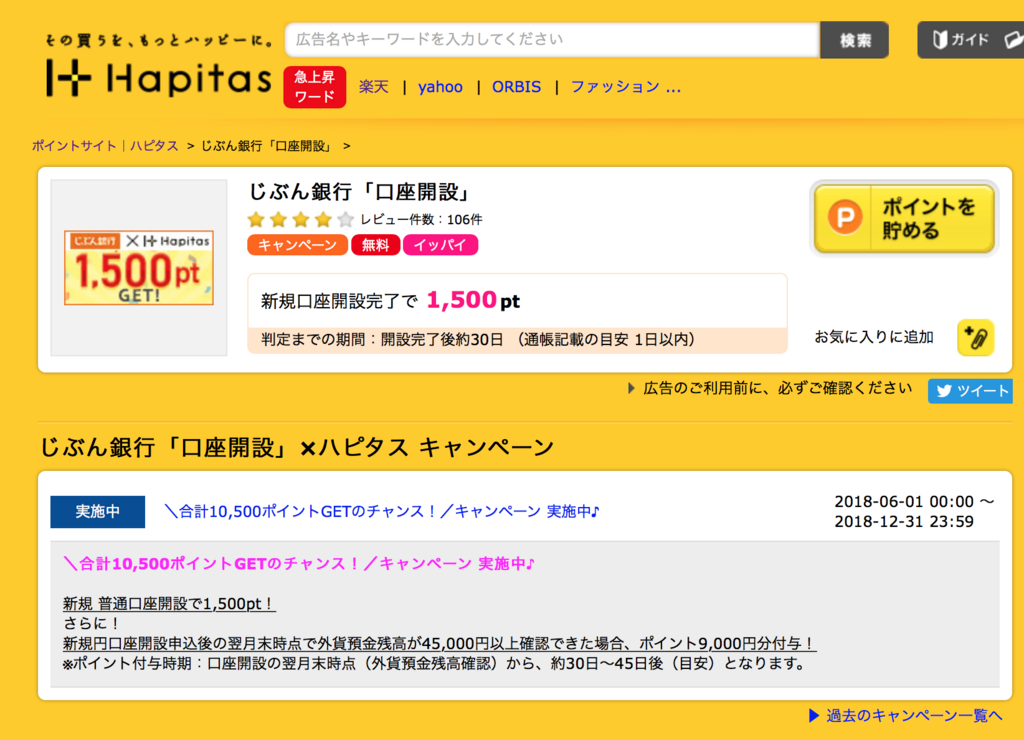
Task: Click the Twitter bird icon
Action: [944, 391]
